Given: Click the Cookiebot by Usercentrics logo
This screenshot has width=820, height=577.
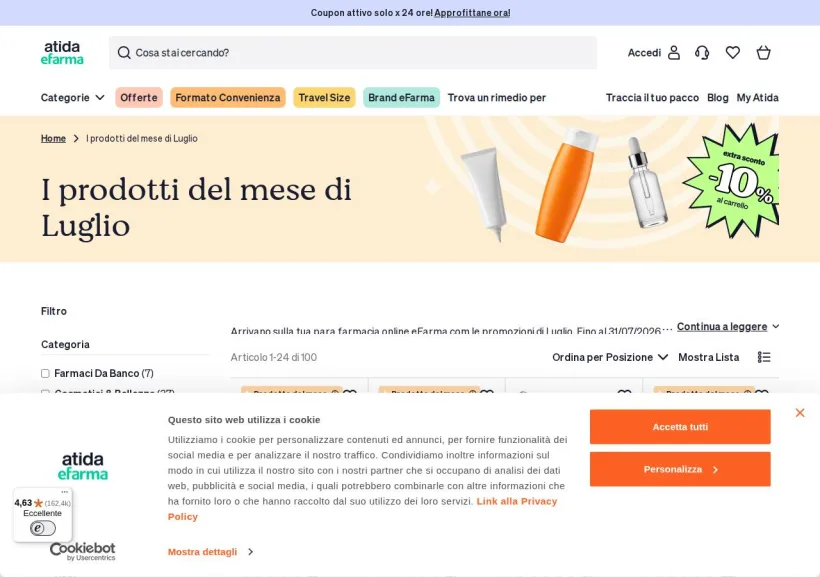Looking at the screenshot, I should 83,551.
